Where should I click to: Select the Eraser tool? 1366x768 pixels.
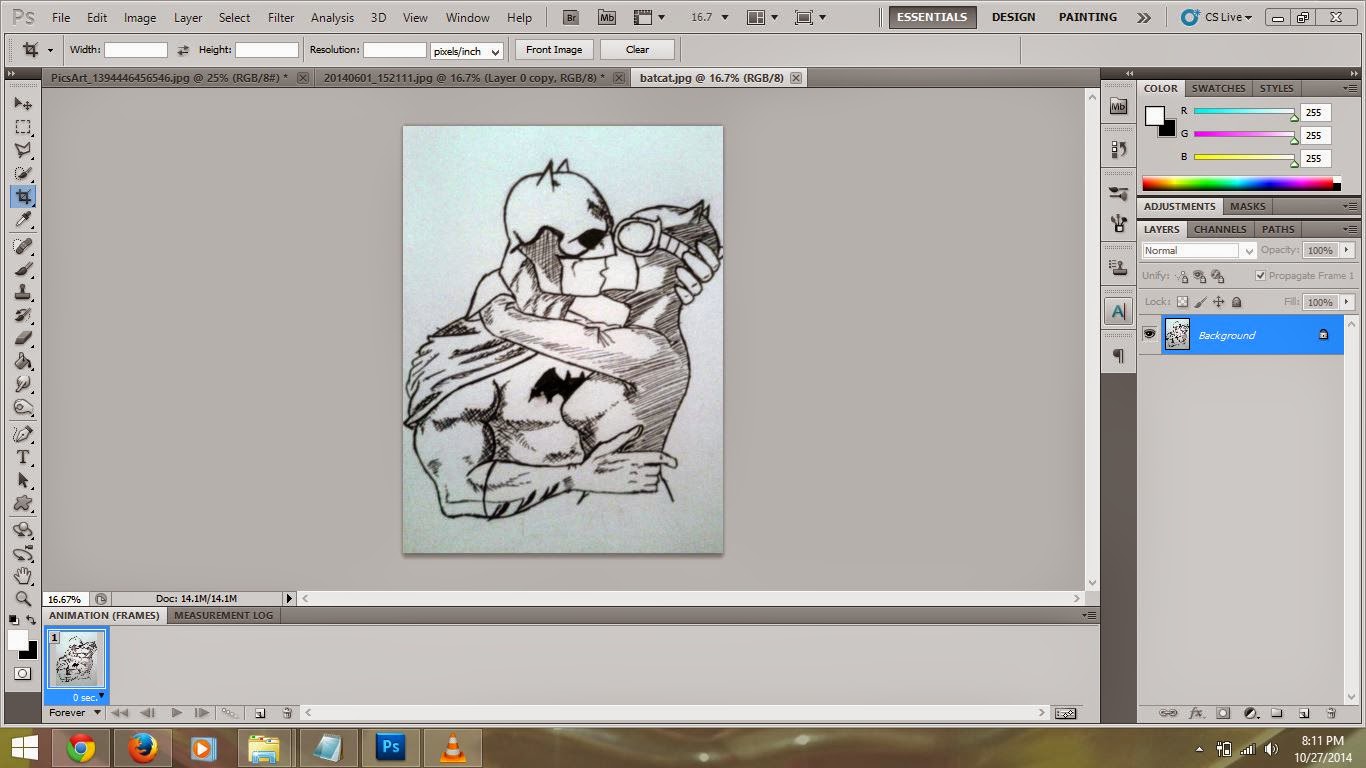(x=23, y=338)
